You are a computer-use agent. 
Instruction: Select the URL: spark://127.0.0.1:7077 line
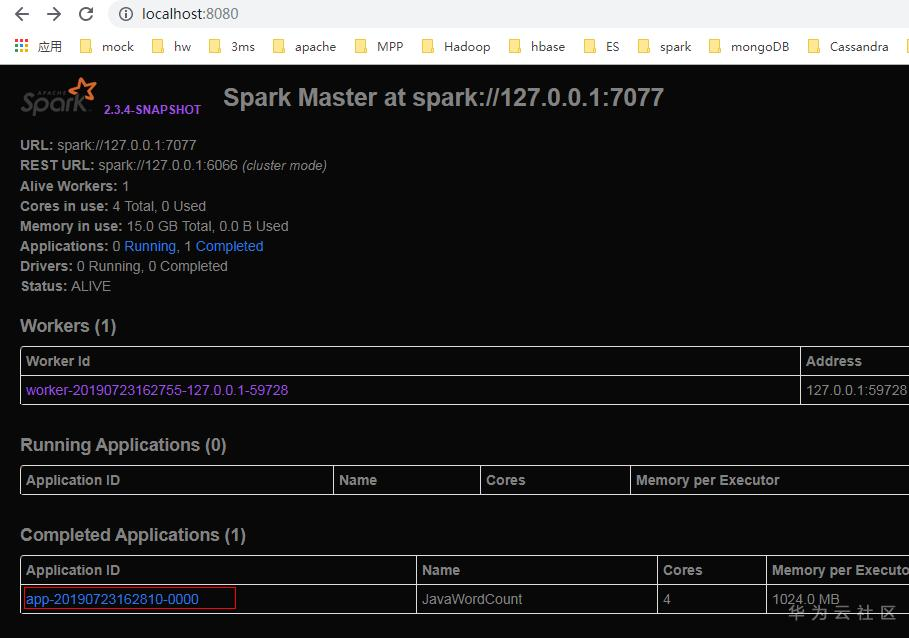click(x=108, y=145)
